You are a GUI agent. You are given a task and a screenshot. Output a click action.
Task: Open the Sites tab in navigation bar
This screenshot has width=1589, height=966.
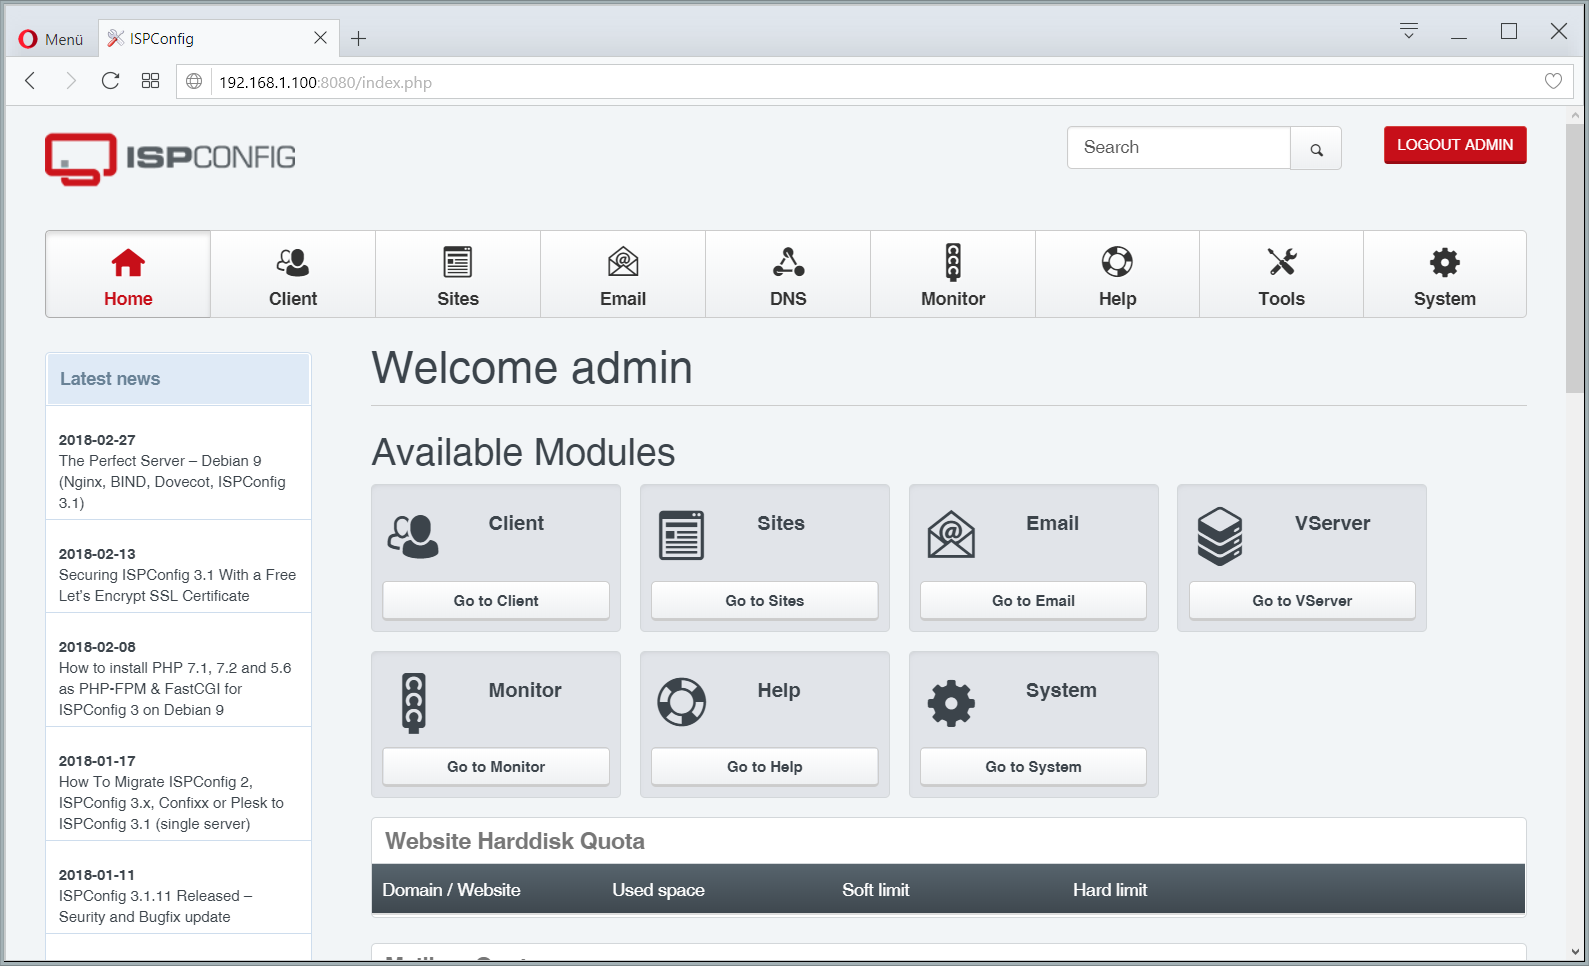[x=458, y=275]
